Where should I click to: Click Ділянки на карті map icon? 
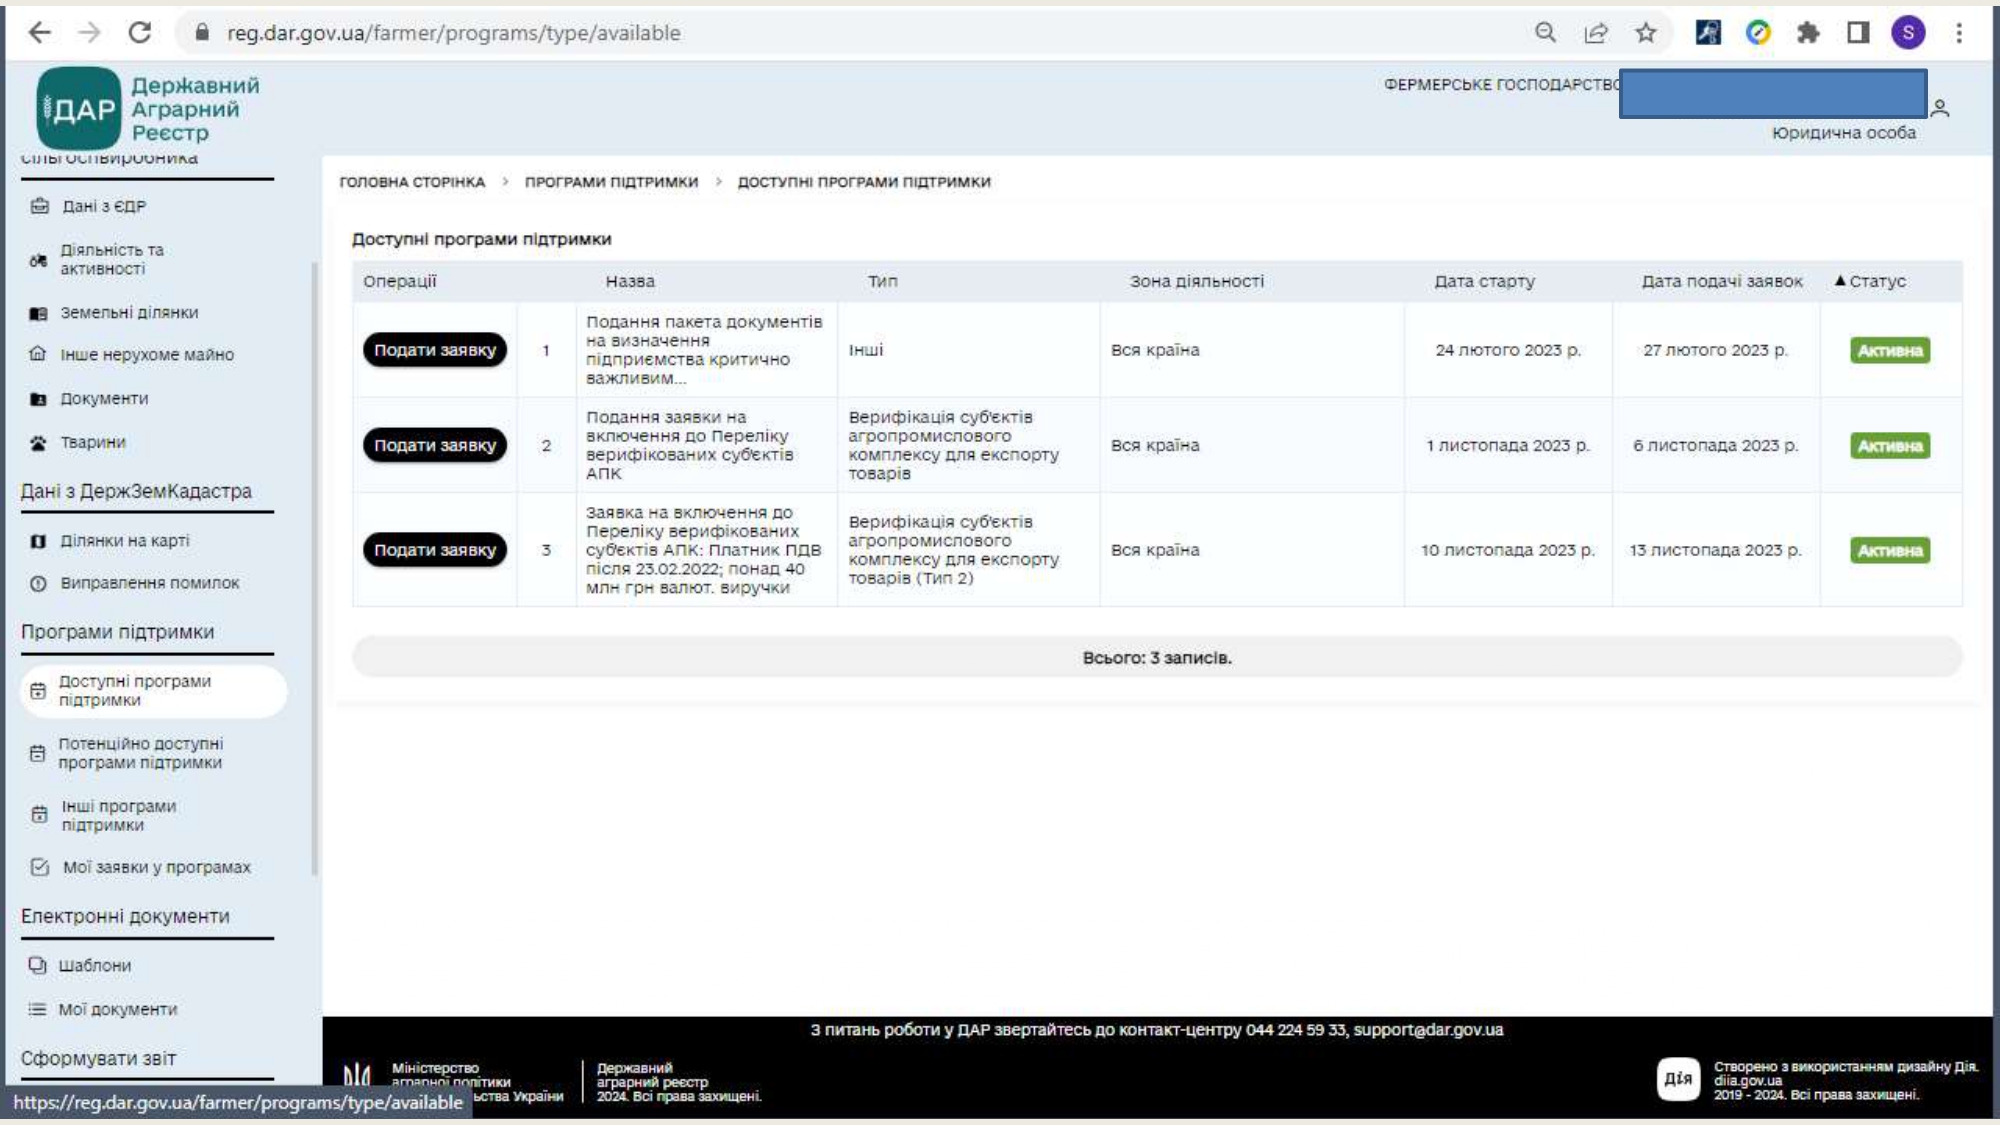(38, 541)
